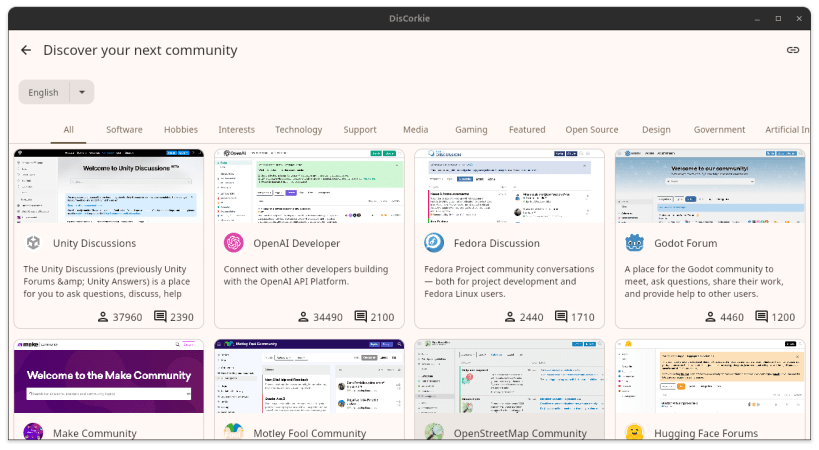Click the Unity Discussions title
This screenshot has height=450, width=819.
[95, 243]
